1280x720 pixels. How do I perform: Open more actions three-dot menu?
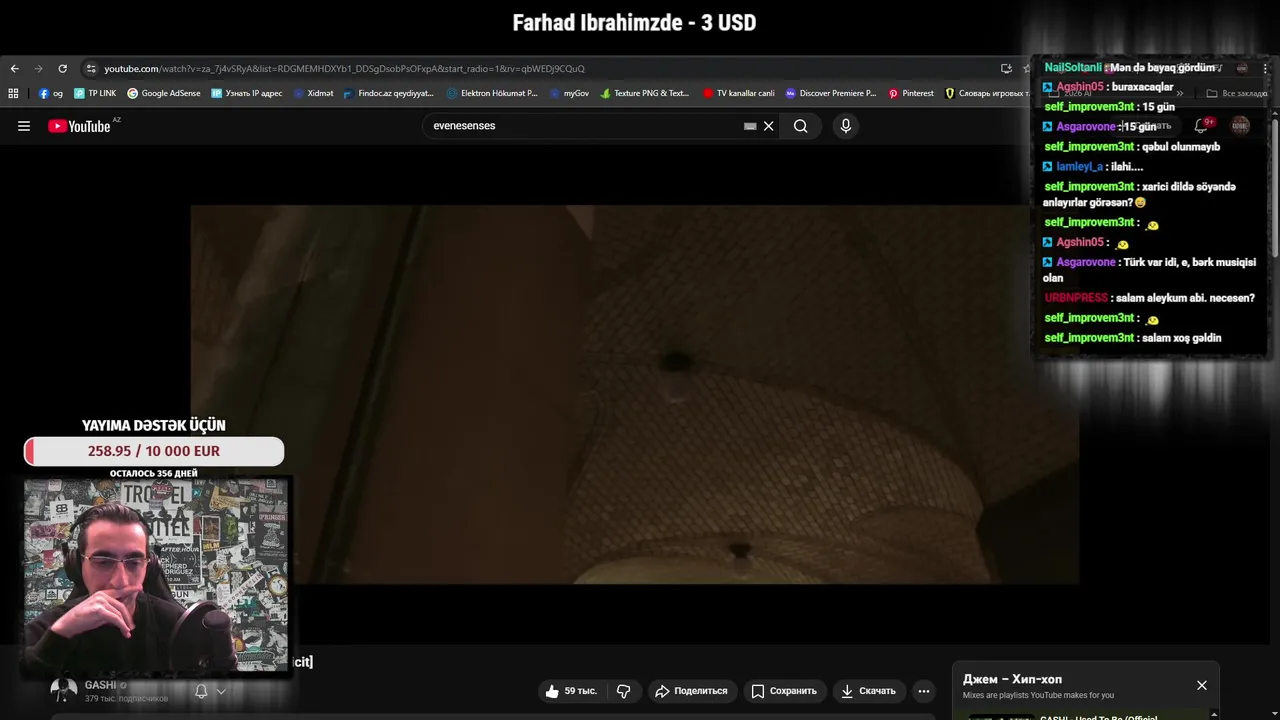coord(924,691)
